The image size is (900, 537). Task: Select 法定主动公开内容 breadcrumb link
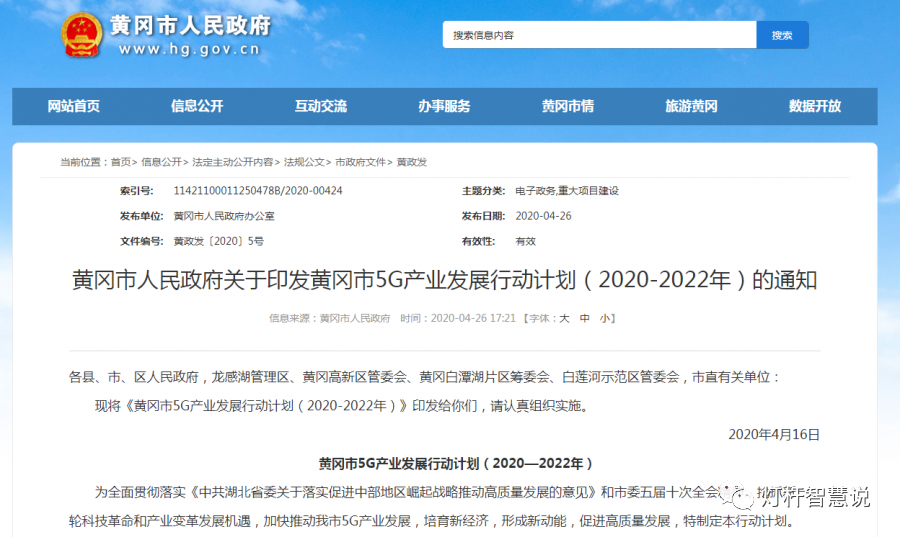point(232,162)
